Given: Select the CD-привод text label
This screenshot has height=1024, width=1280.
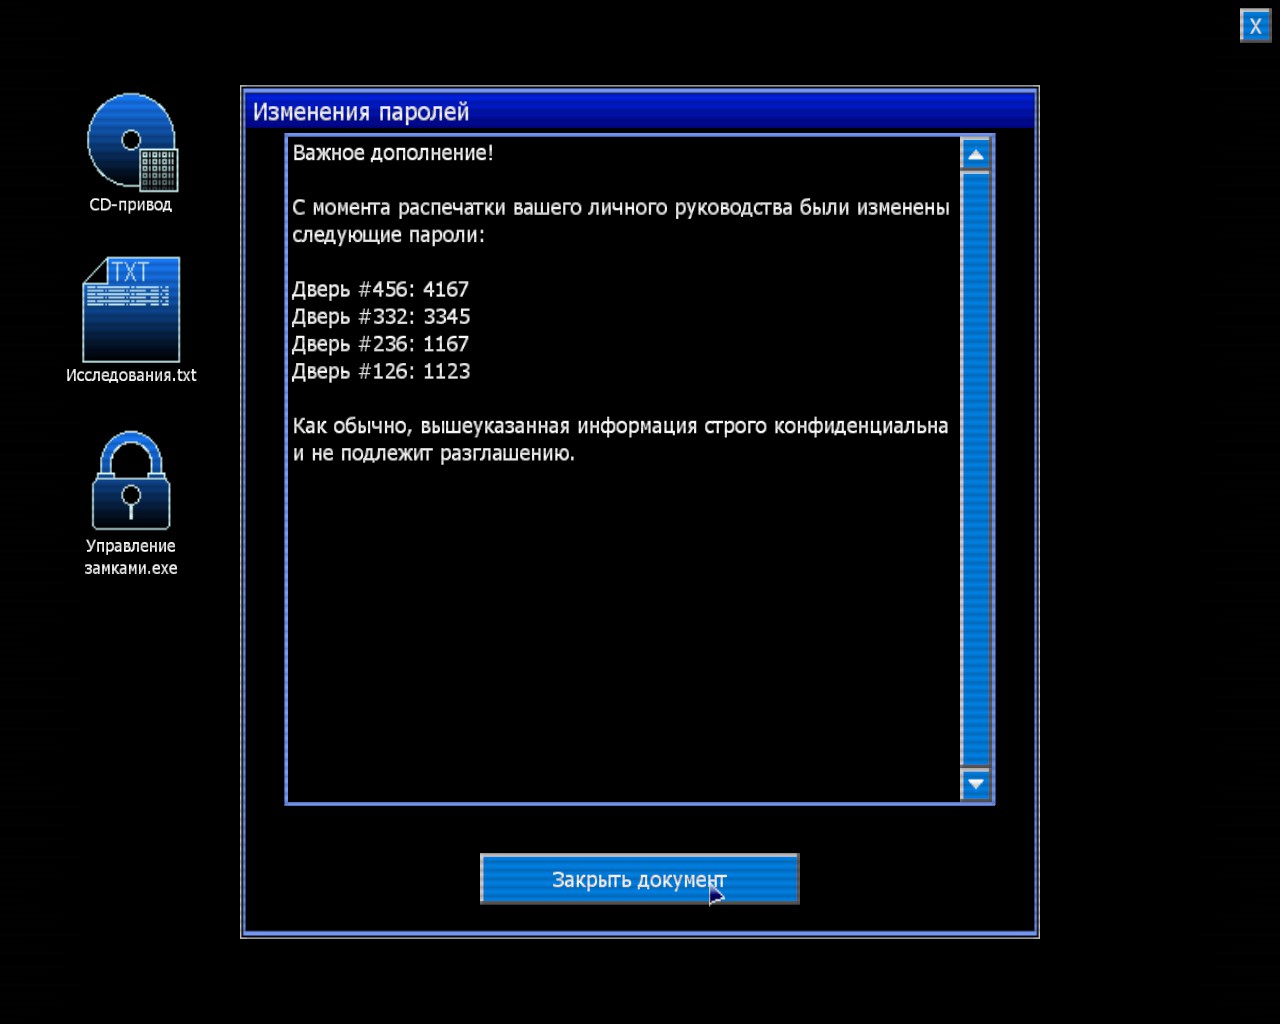Looking at the screenshot, I should [x=131, y=205].
